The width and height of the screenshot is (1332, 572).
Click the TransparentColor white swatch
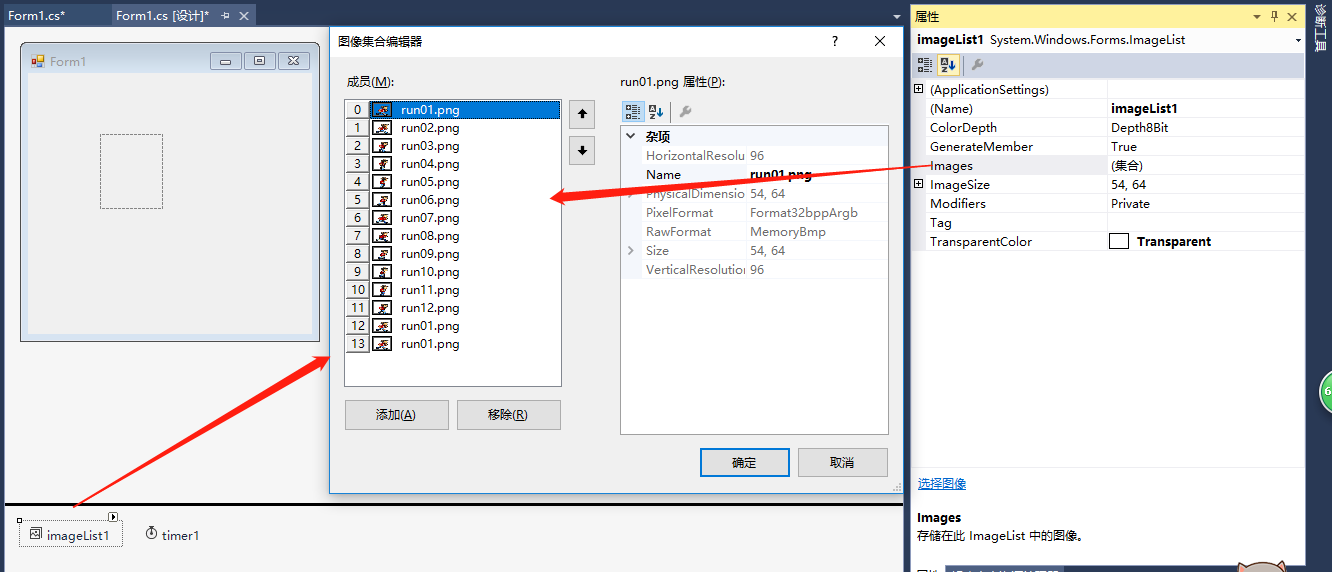[x=1119, y=241]
